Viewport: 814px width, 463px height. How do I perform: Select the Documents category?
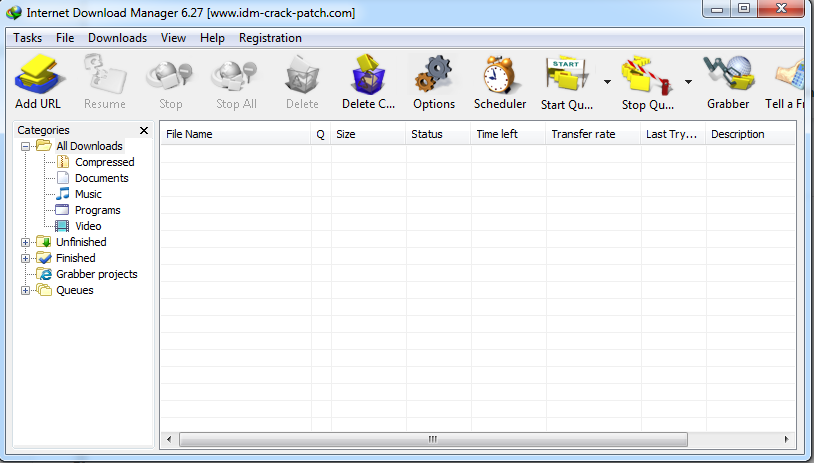102,179
